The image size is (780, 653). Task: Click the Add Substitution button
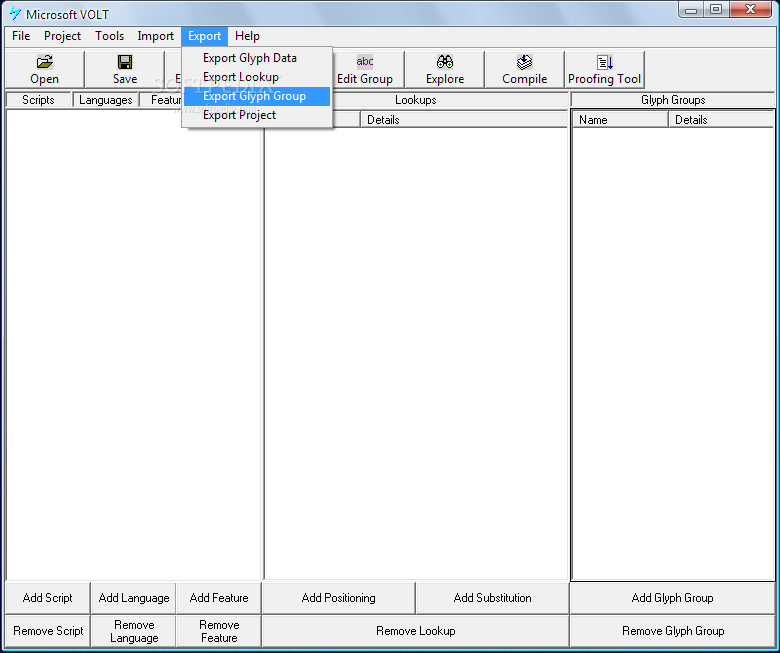pyautogui.click(x=492, y=598)
